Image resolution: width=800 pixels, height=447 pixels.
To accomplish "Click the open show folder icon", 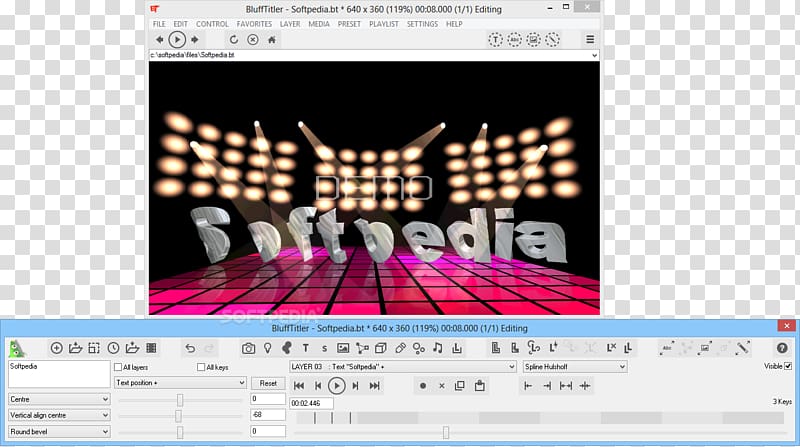I will point(76,348).
